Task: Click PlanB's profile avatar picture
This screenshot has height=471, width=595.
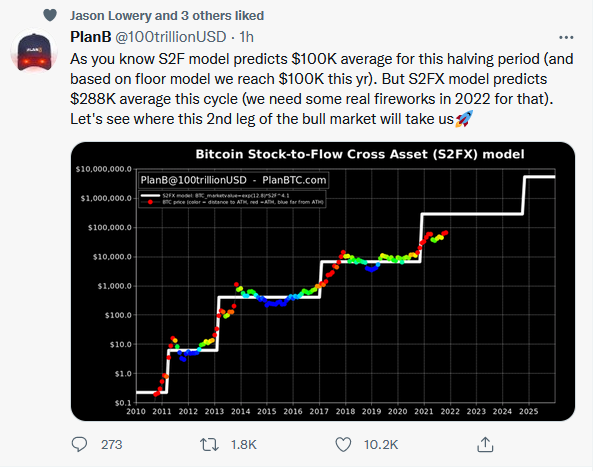Action: pos(34,51)
